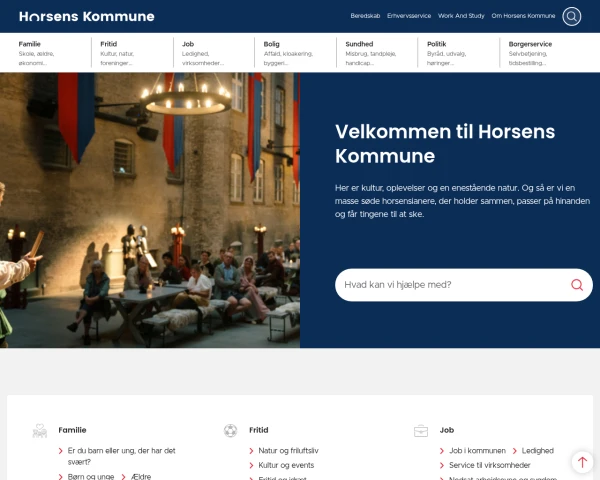
Task: Open the Familie section heading
Action: [72, 430]
